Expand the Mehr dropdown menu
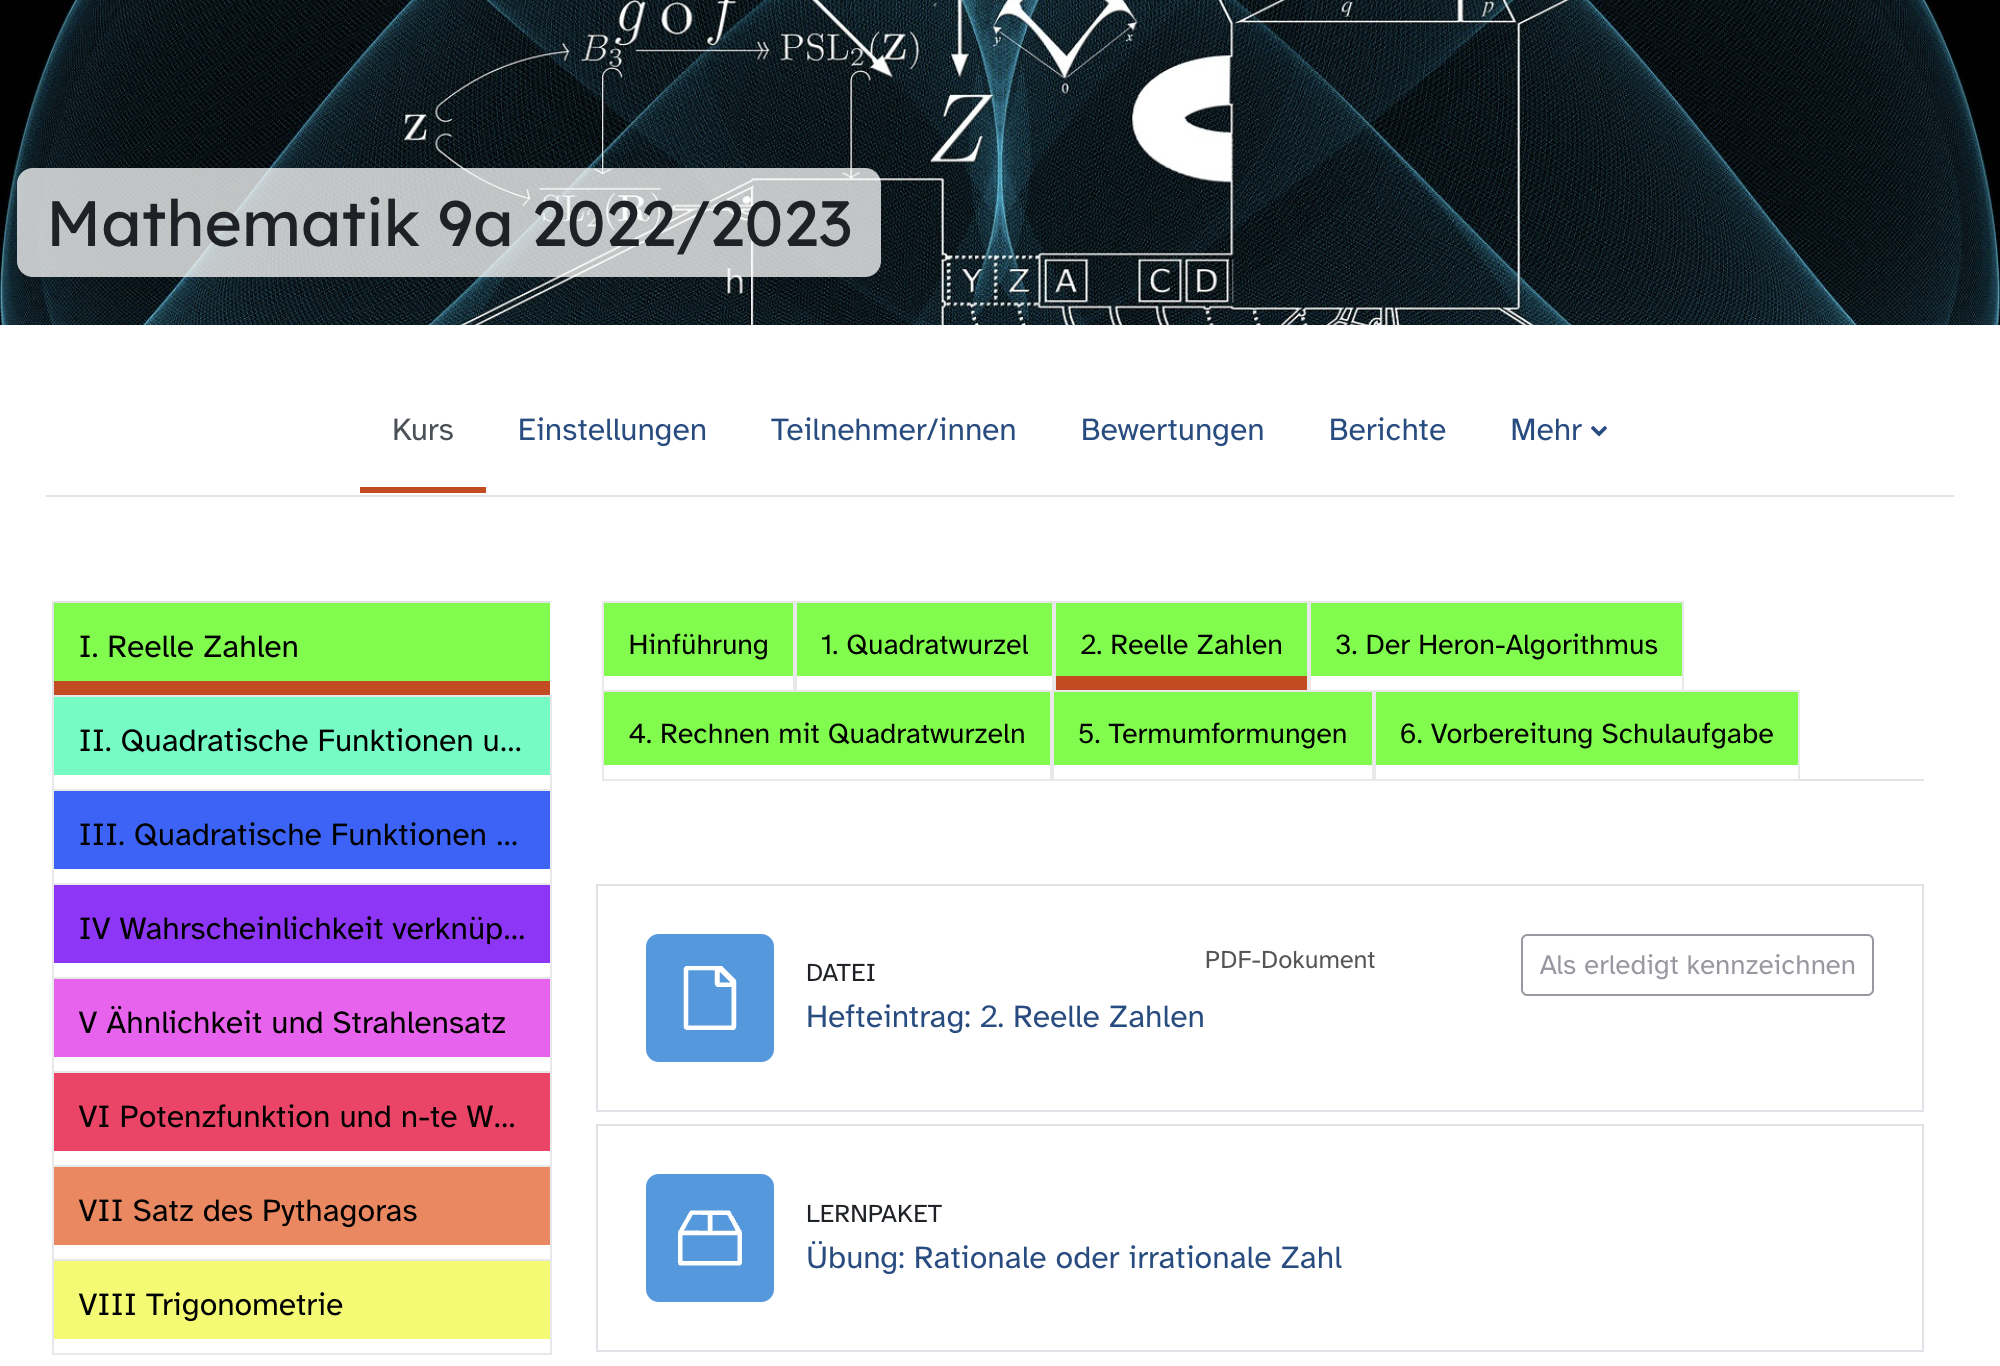 click(1558, 430)
